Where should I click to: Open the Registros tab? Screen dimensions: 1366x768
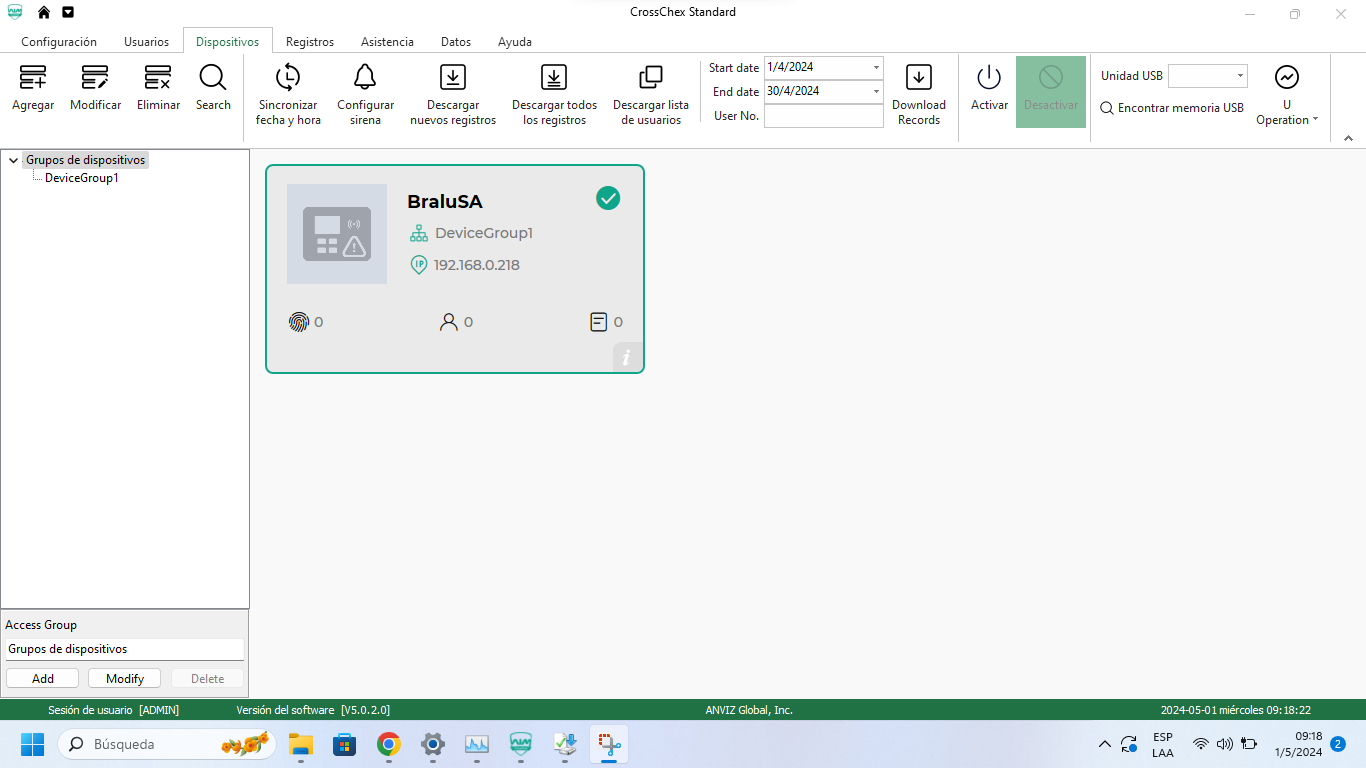tap(310, 42)
